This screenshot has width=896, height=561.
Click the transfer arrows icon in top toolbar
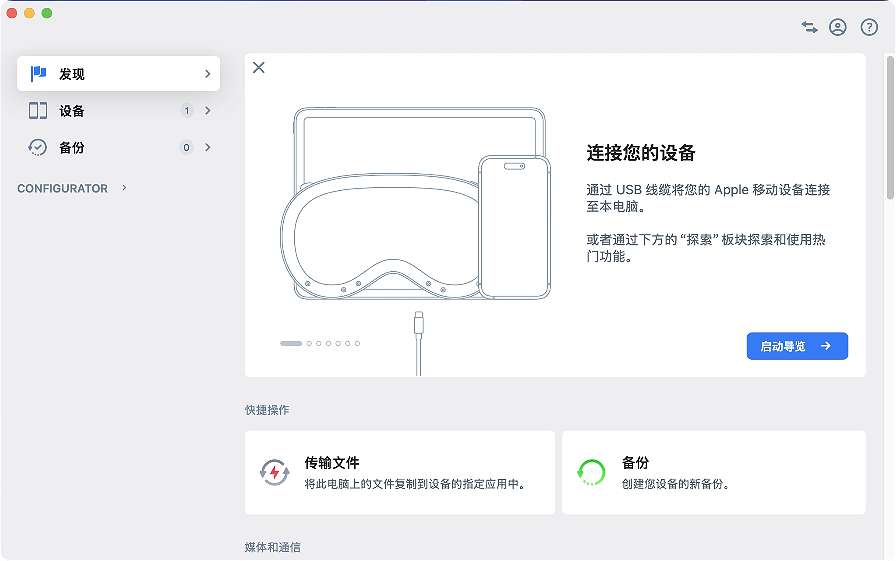click(809, 27)
